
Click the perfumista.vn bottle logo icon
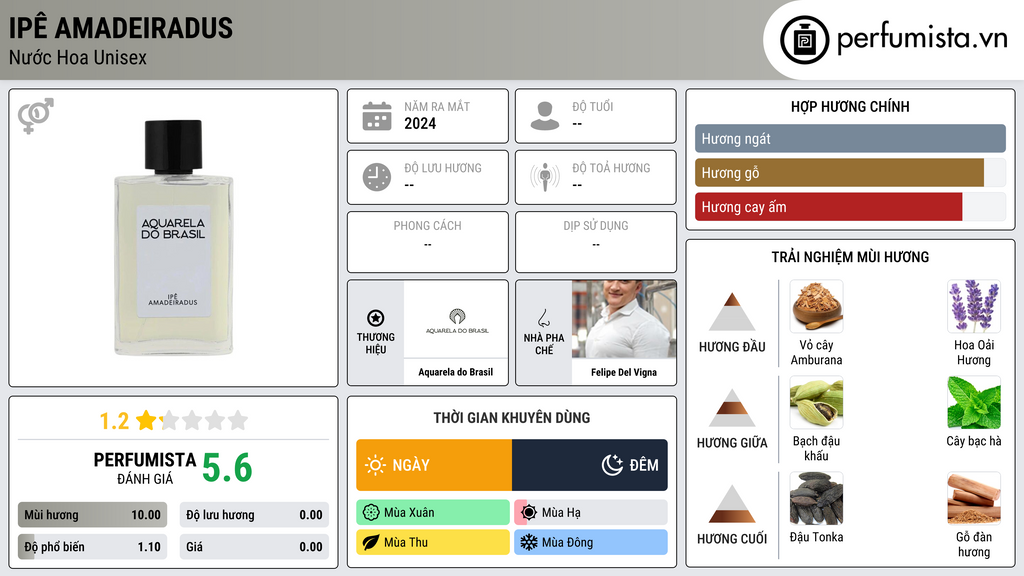click(x=804, y=40)
